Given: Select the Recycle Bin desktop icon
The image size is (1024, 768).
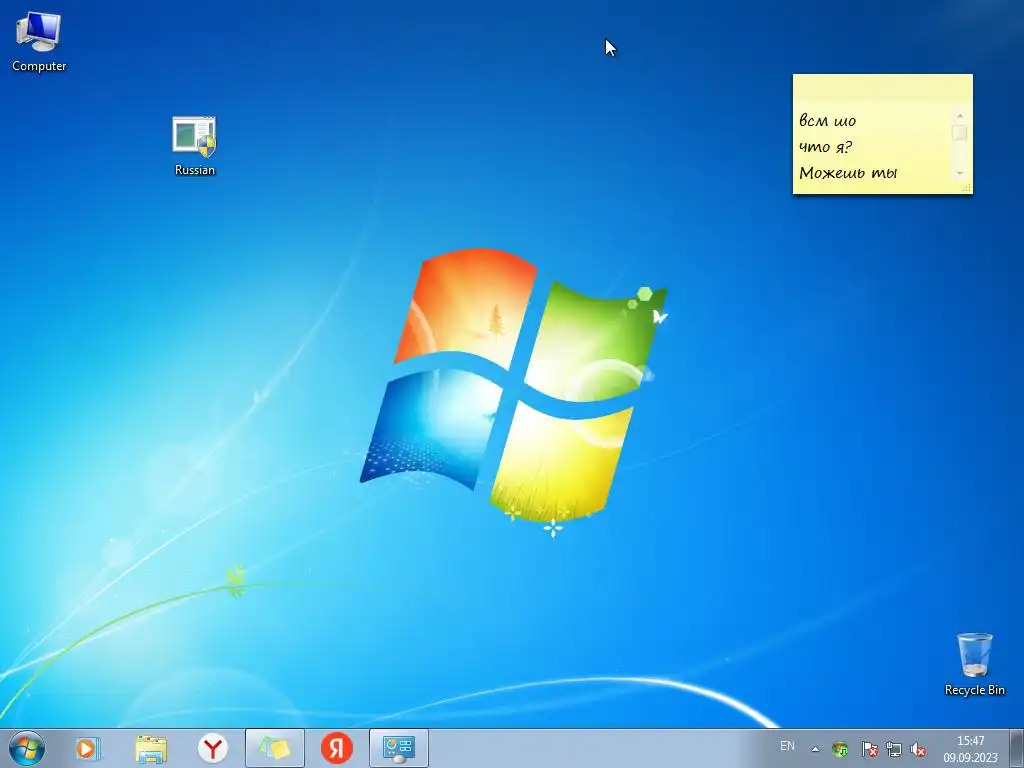Looking at the screenshot, I should click(x=974, y=664).
